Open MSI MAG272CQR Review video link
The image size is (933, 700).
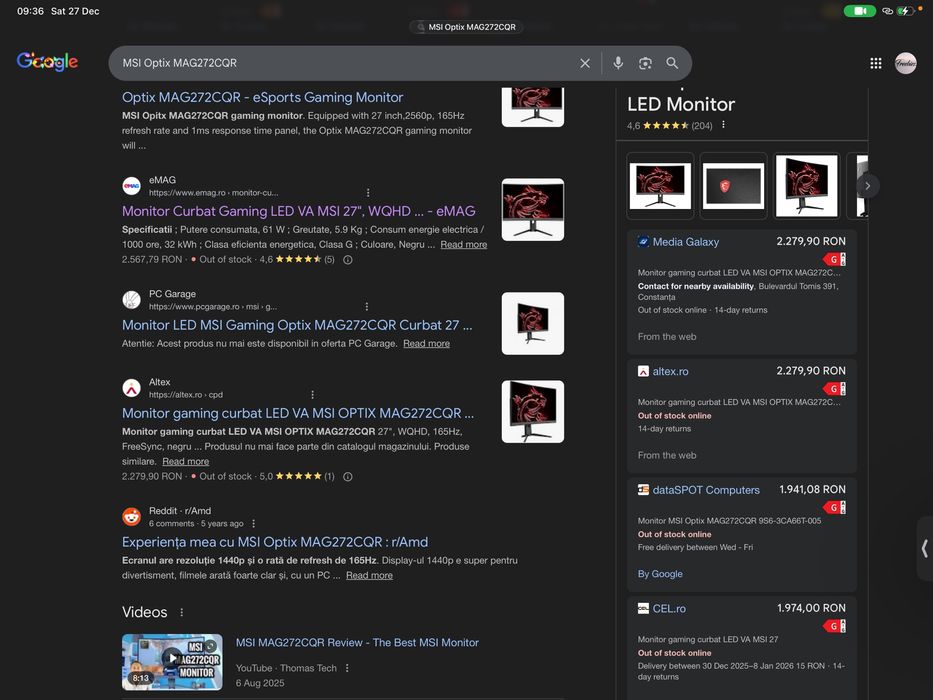(x=357, y=642)
